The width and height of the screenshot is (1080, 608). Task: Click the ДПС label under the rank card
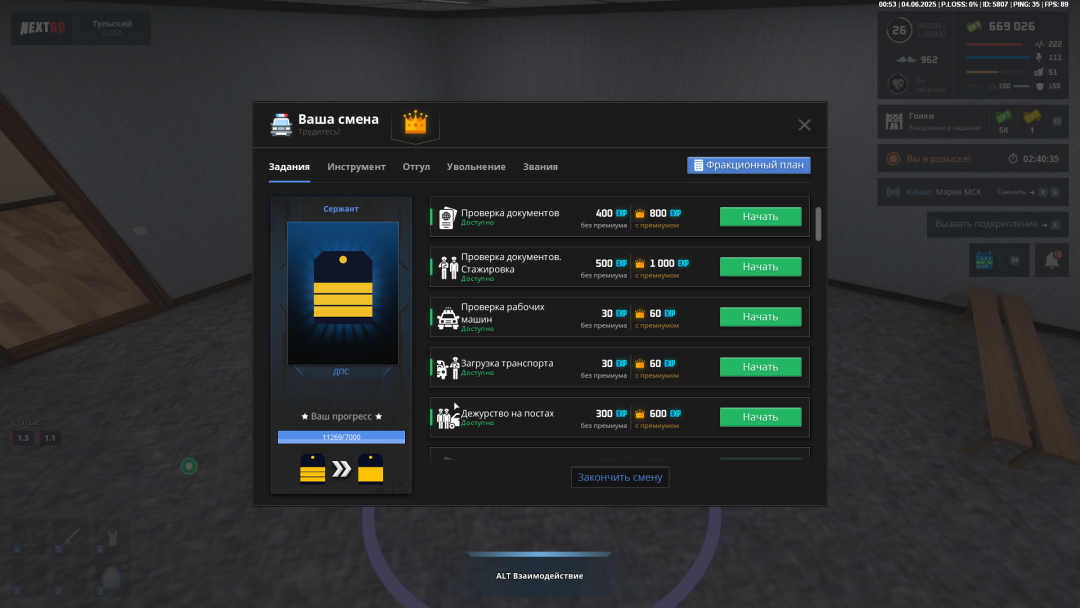pos(341,372)
